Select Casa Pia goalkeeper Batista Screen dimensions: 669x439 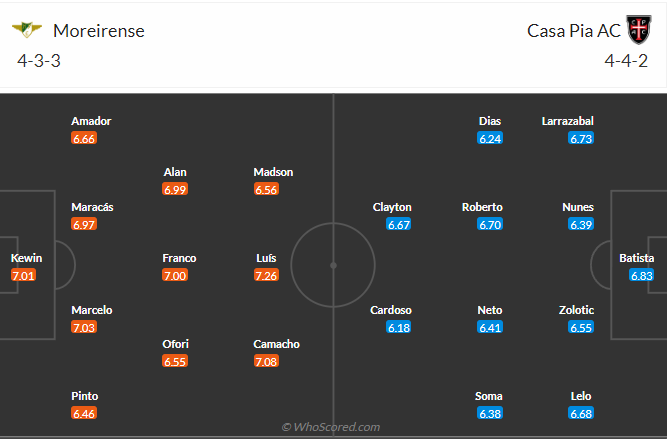pyautogui.click(x=636, y=258)
